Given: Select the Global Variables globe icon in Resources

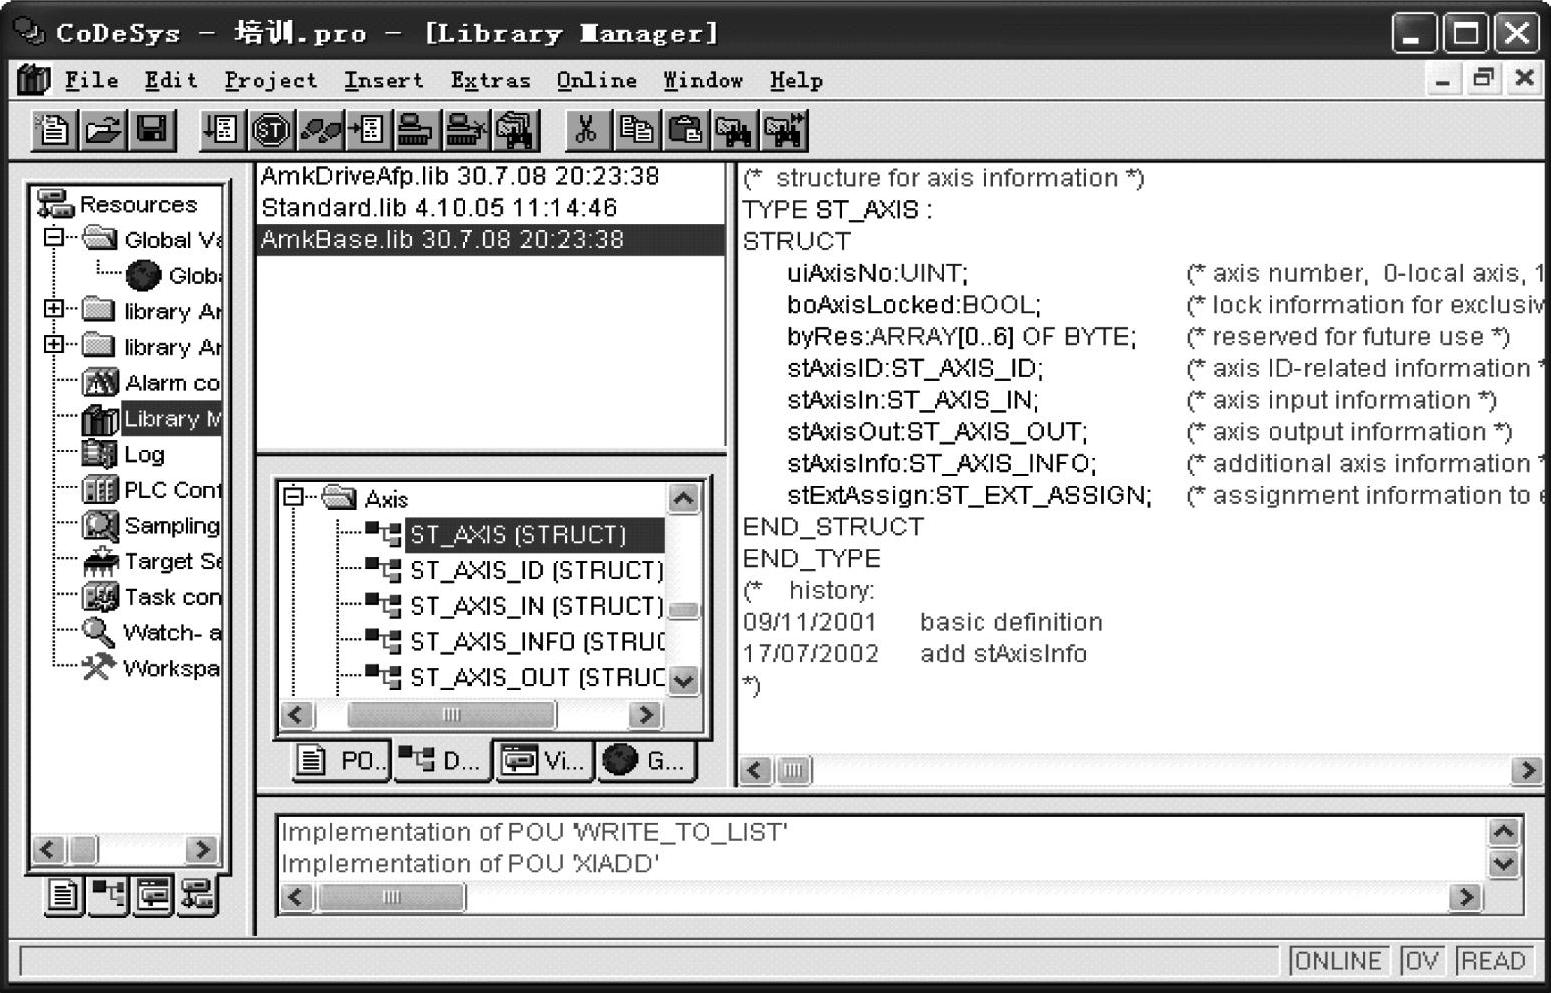Looking at the screenshot, I should 143,275.
